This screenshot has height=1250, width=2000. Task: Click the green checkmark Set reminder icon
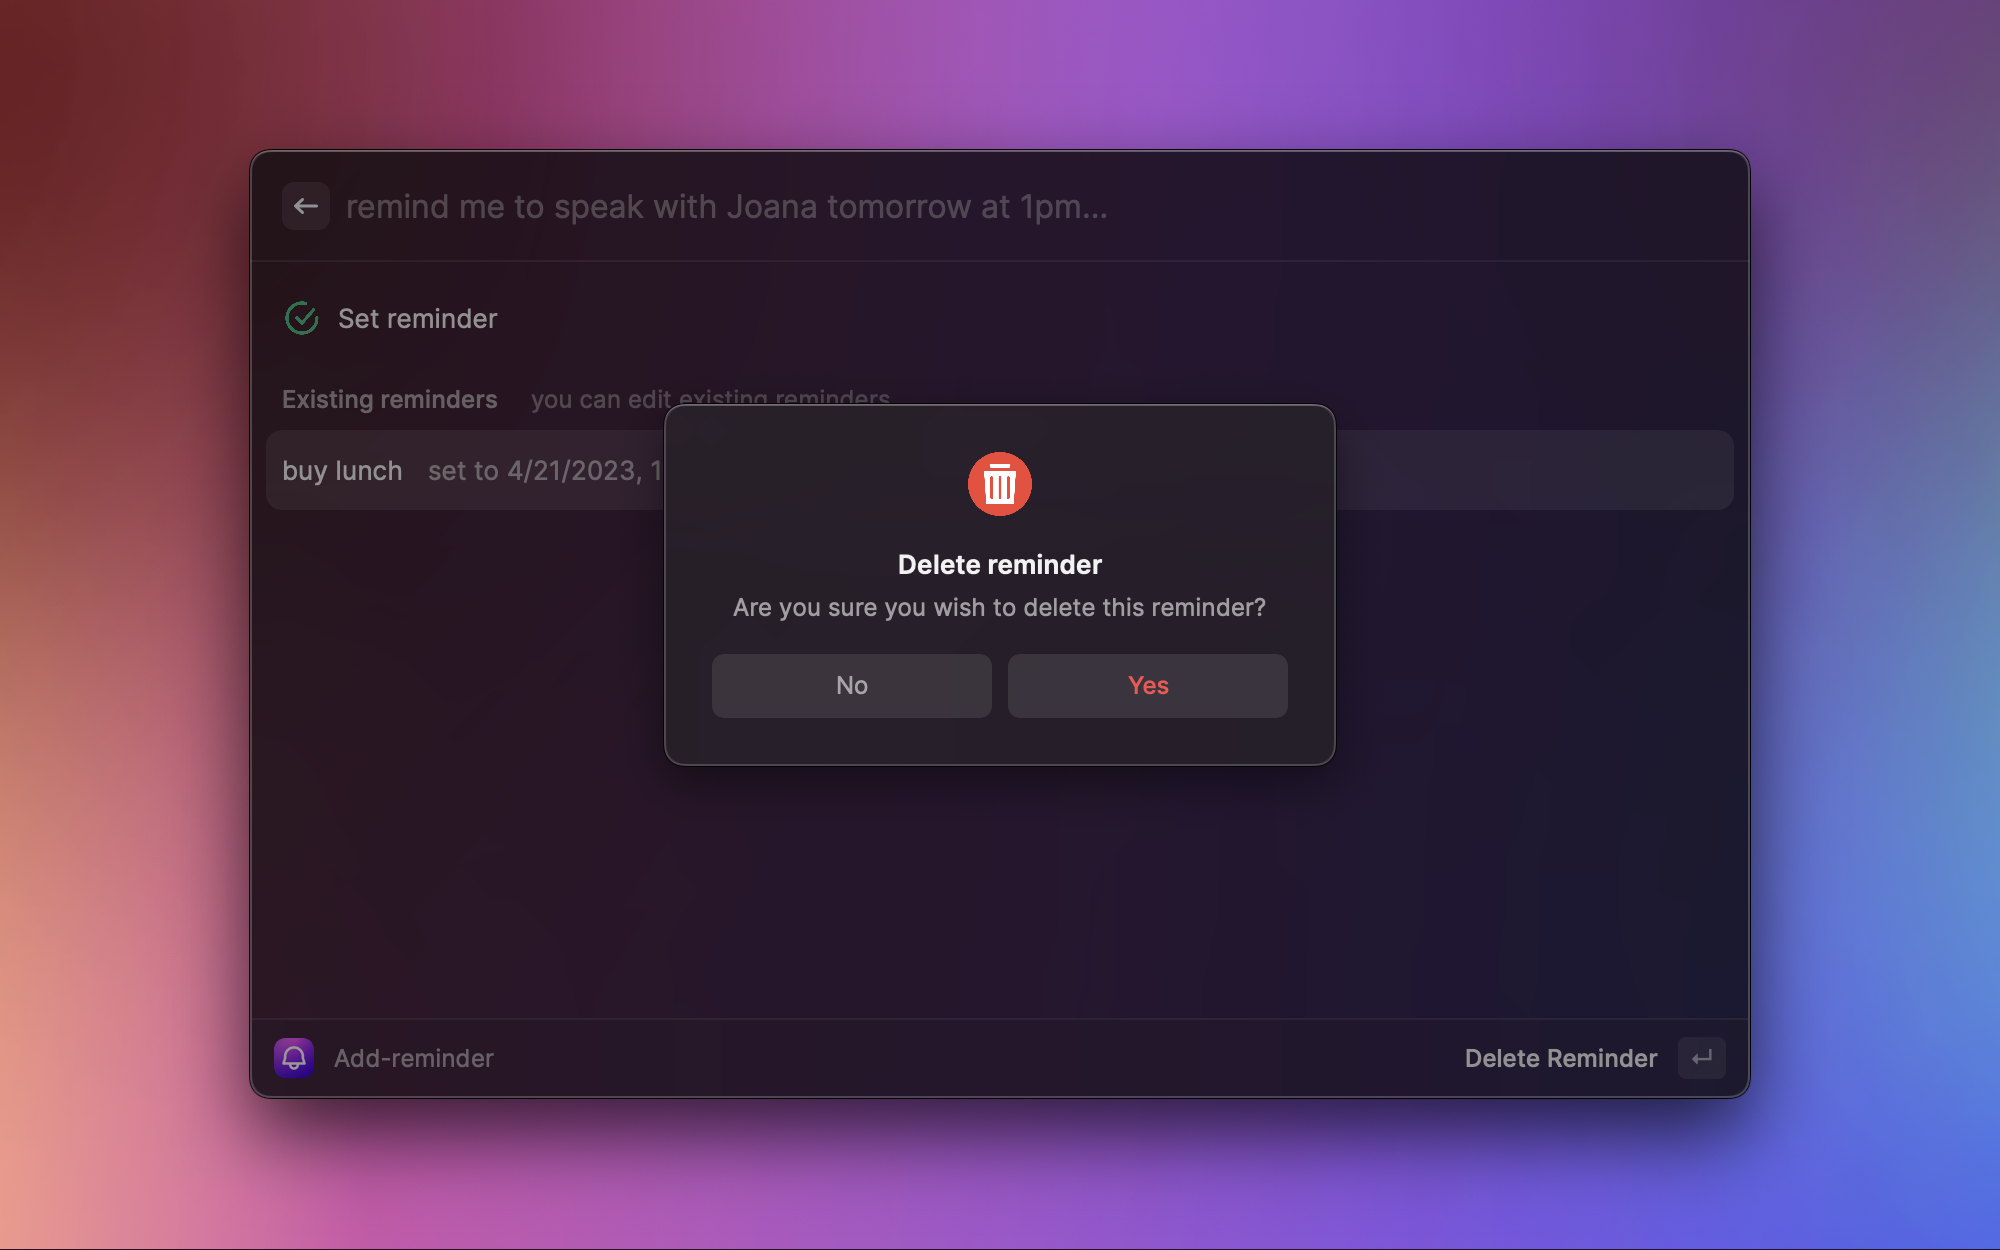coord(301,318)
